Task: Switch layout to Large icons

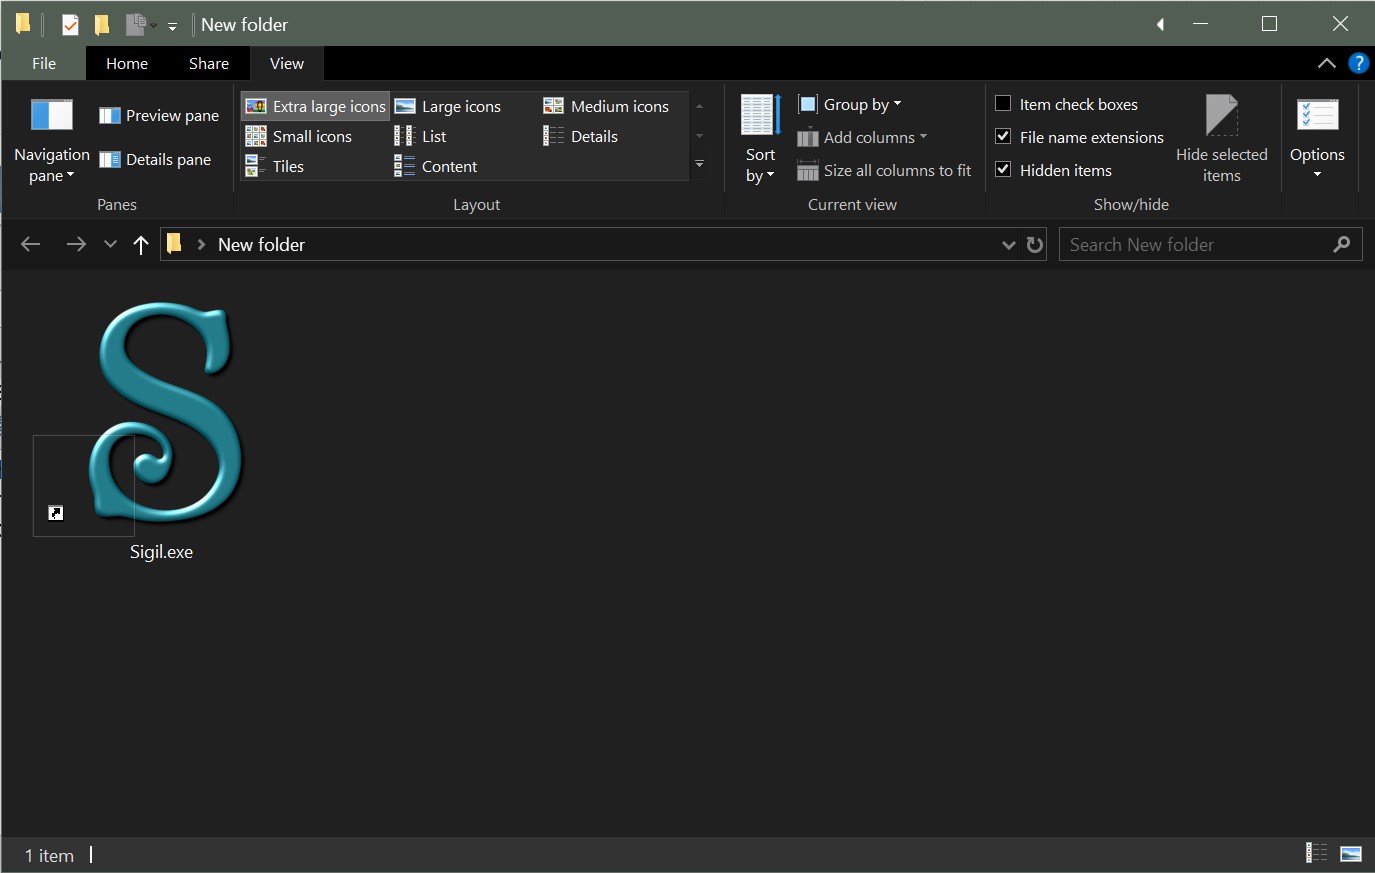Action: point(448,106)
